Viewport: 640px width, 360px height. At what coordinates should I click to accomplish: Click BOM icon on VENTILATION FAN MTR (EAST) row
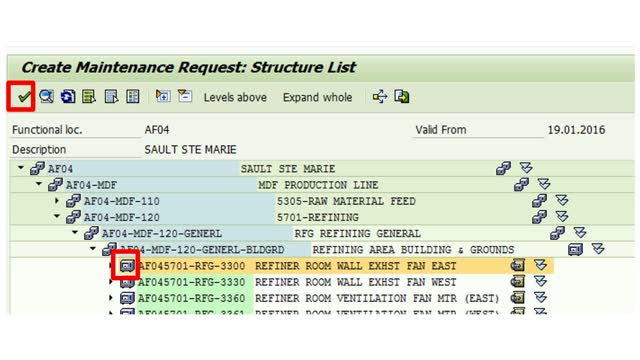[518, 298]
